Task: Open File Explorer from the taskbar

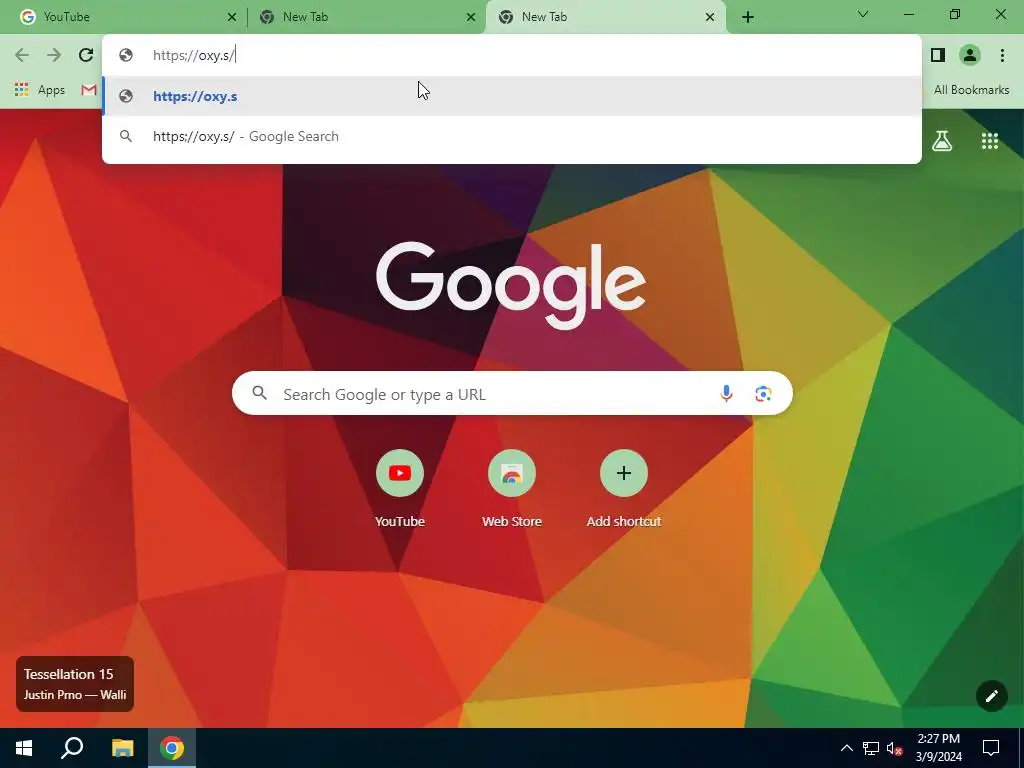Action: [x=122, y=748]
